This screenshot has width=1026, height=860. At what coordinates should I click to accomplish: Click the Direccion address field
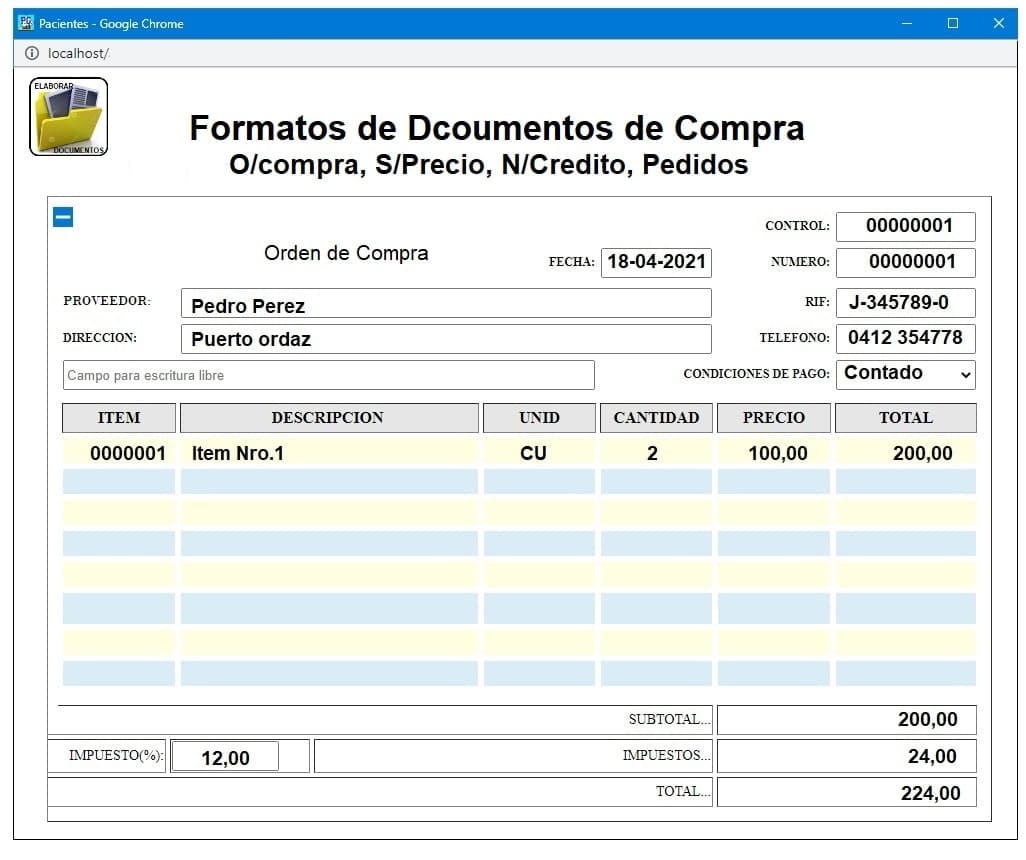(x=446, y=339)
